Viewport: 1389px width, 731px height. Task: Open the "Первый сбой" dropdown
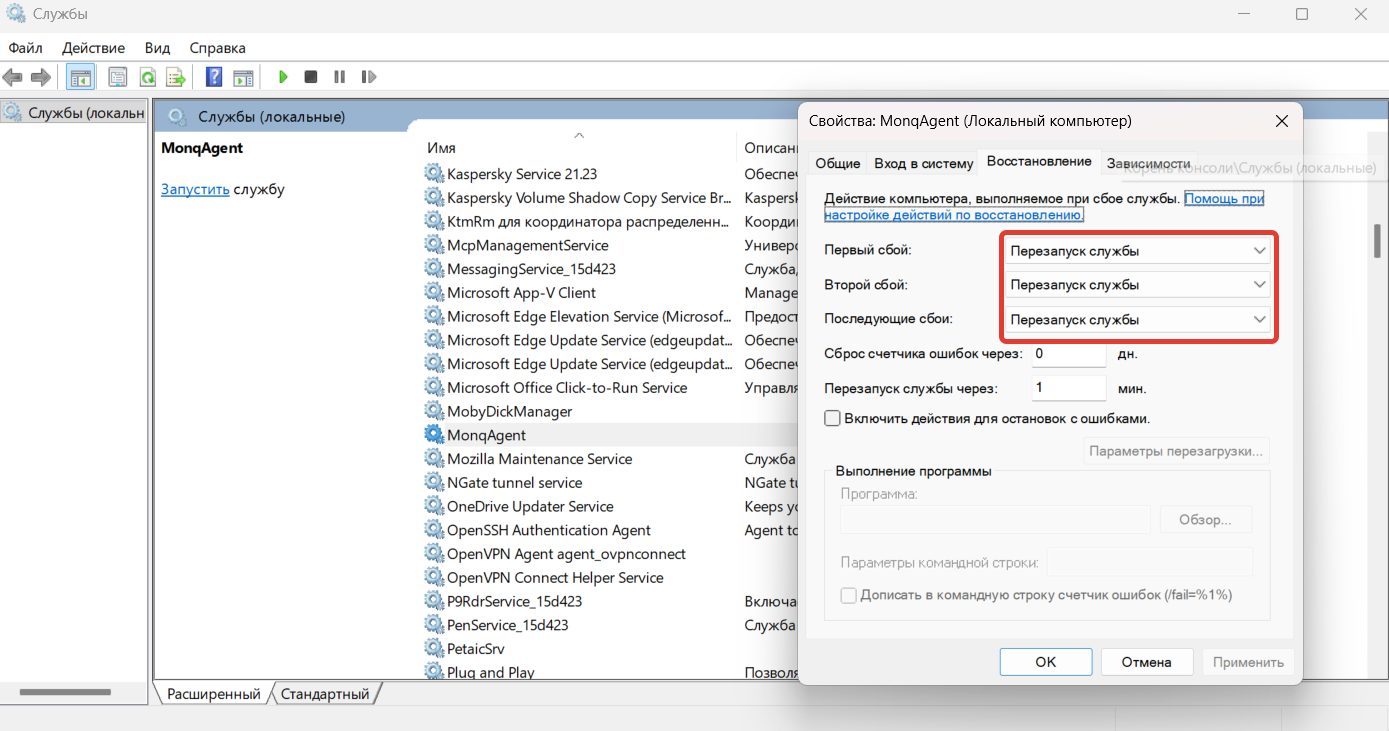pos(1137,251)
